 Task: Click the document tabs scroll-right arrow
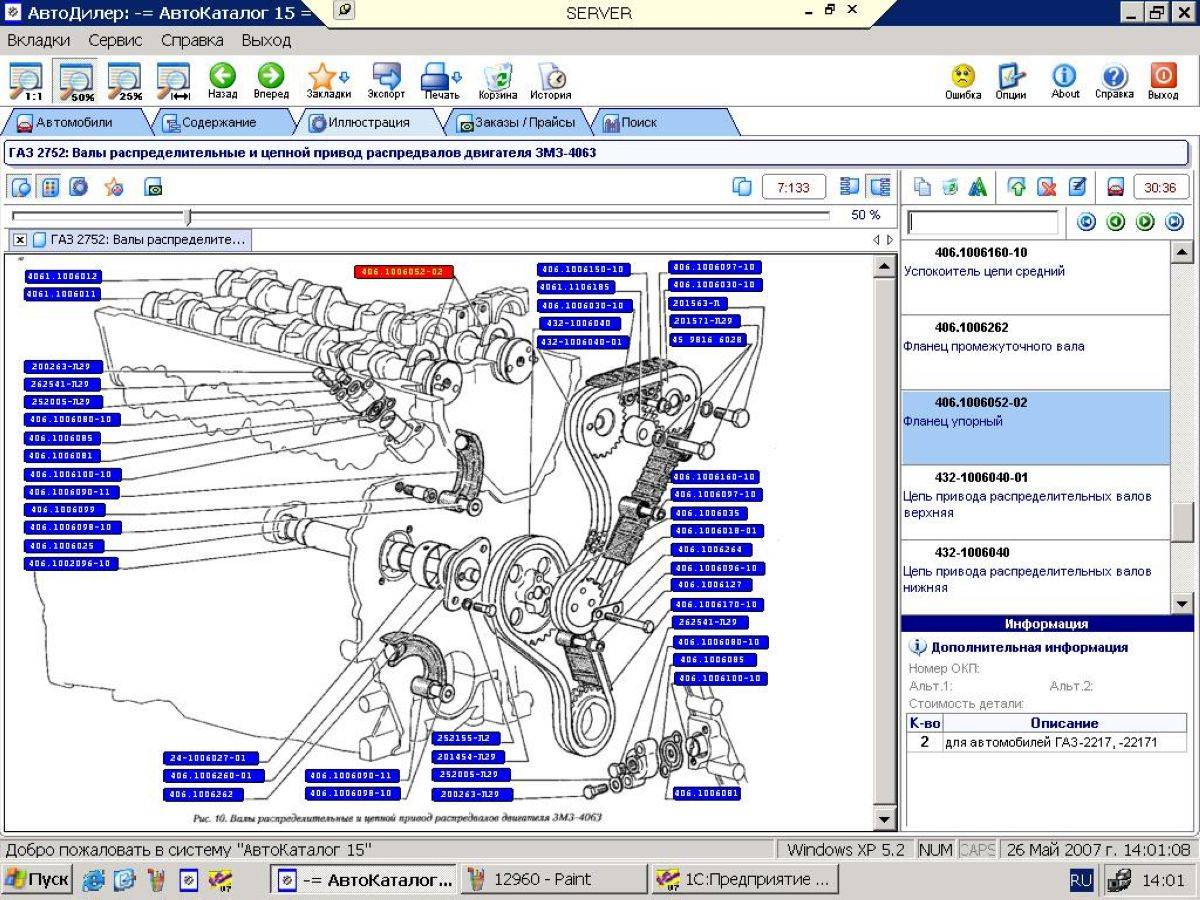pyautogui.click(x=890, y=240)
